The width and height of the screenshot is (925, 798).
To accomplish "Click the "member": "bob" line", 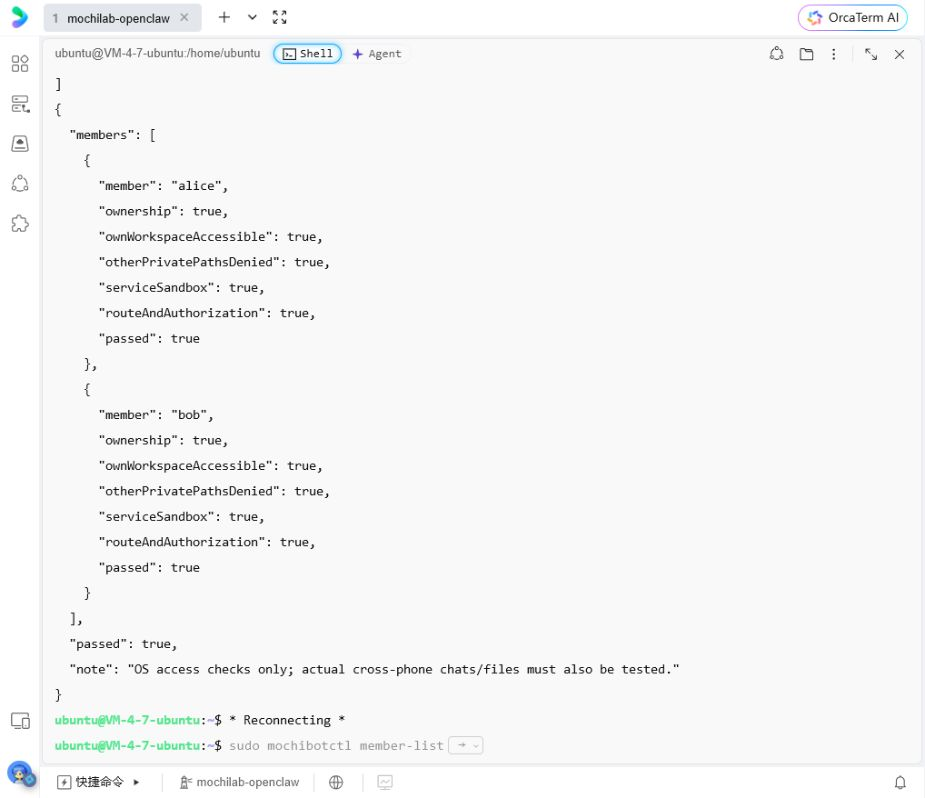I will 156,415.
